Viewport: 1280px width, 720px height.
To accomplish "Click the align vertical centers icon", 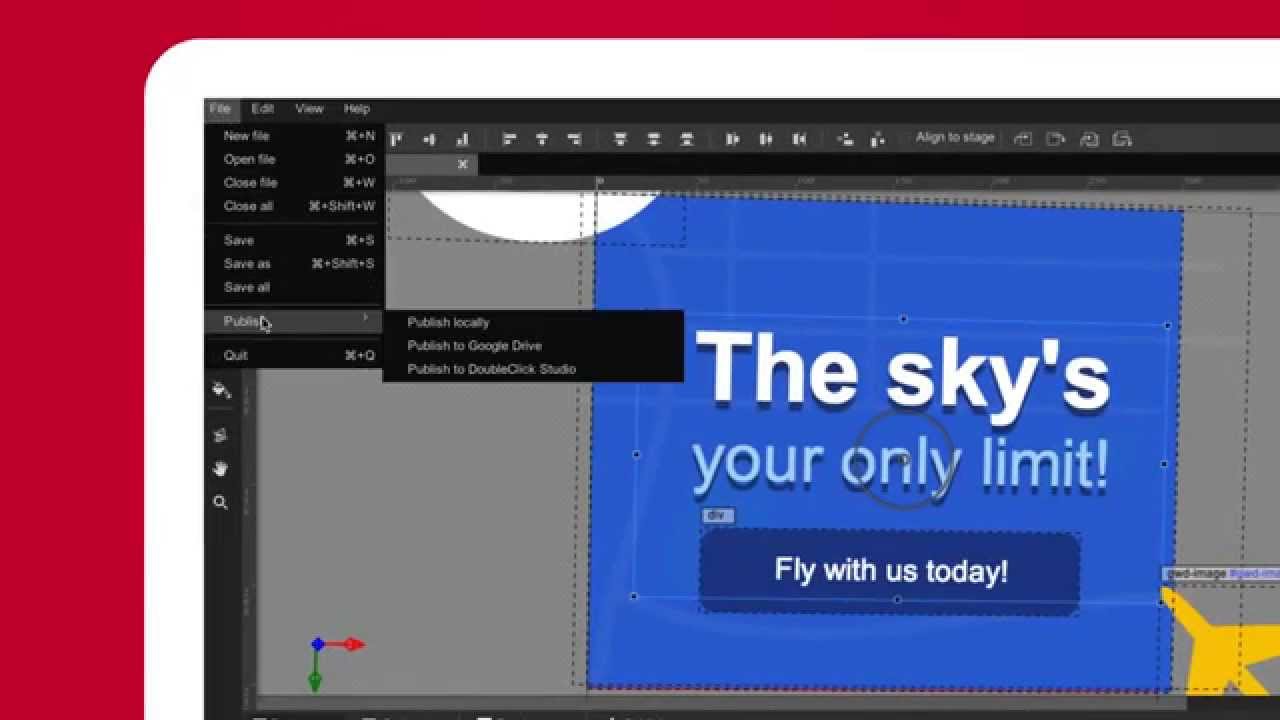I will 429,139.
